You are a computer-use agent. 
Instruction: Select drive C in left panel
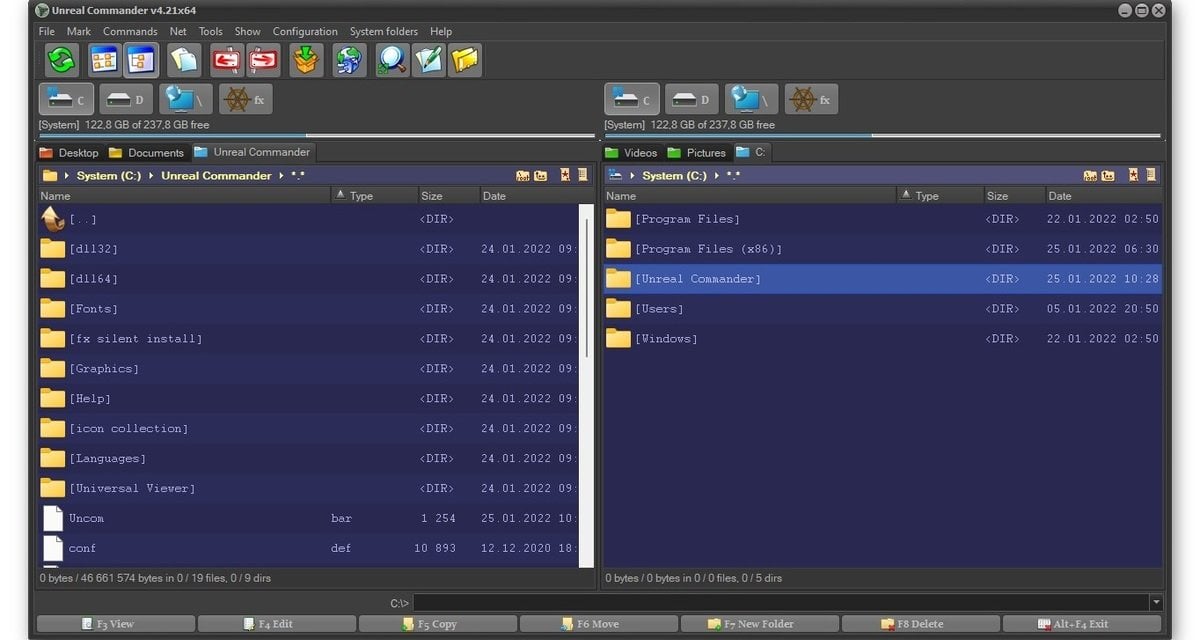click(x=67, y=99)
